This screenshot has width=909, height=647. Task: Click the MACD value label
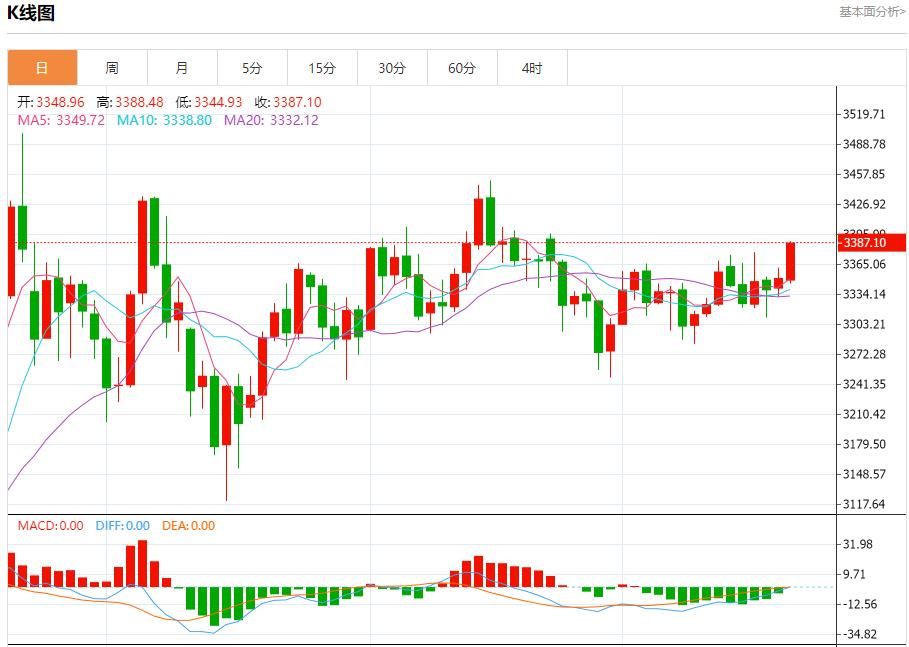50,526
